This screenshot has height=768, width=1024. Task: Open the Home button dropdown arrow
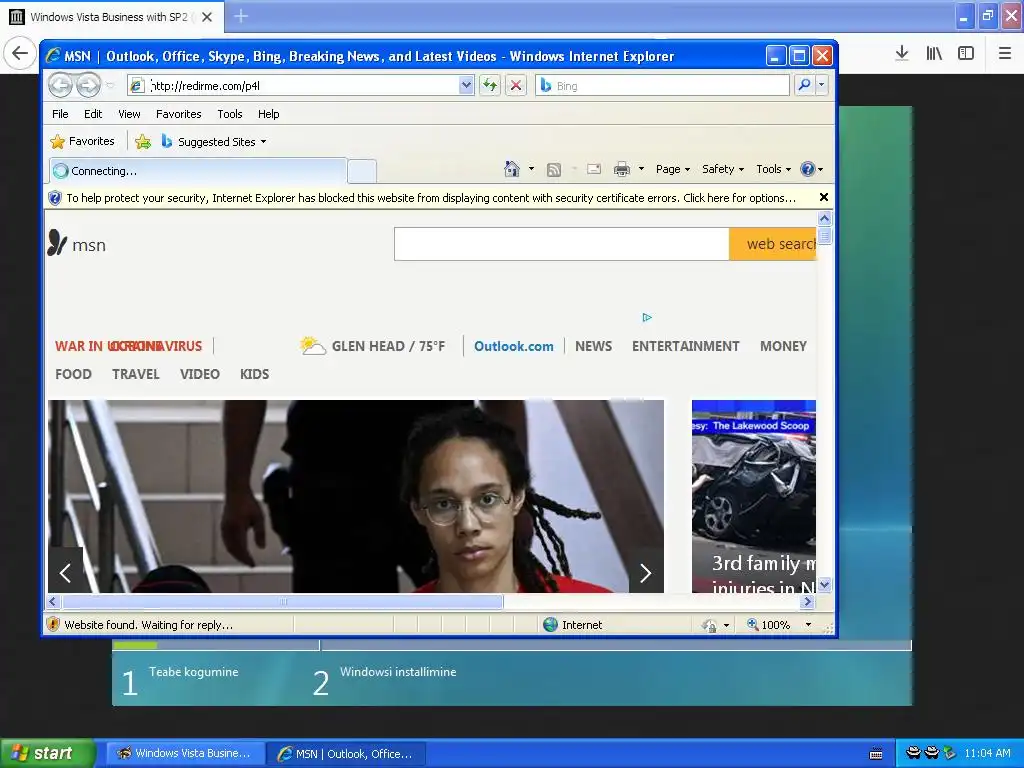pos(531,169)
